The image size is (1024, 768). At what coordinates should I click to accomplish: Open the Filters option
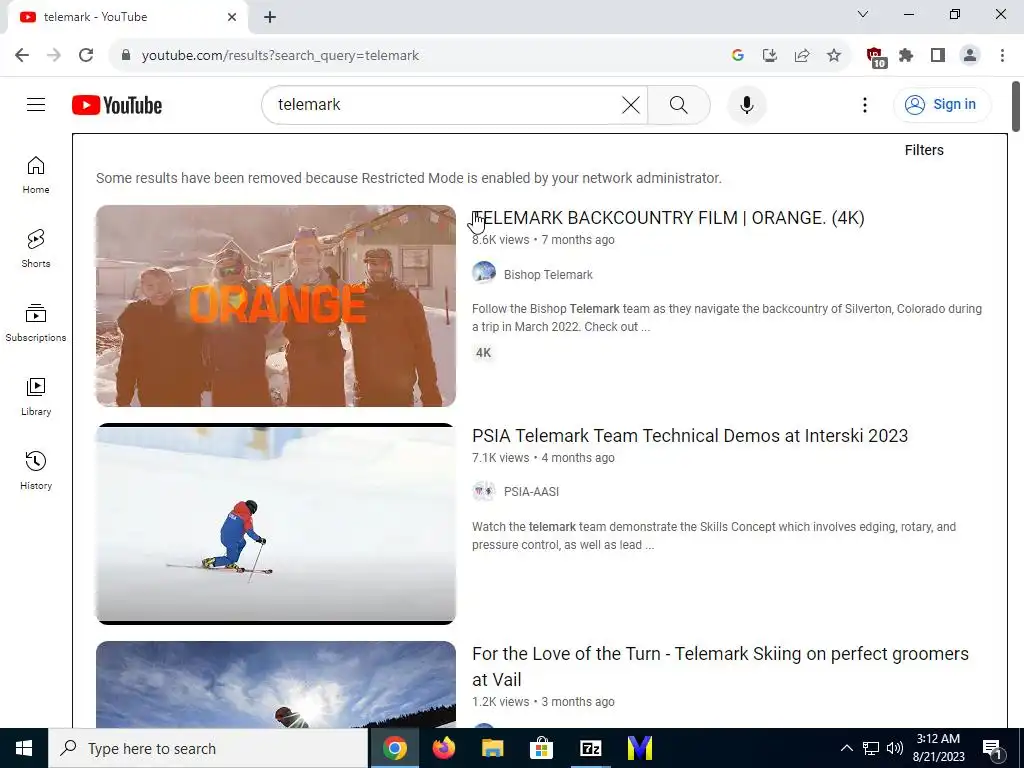[923, 150]
